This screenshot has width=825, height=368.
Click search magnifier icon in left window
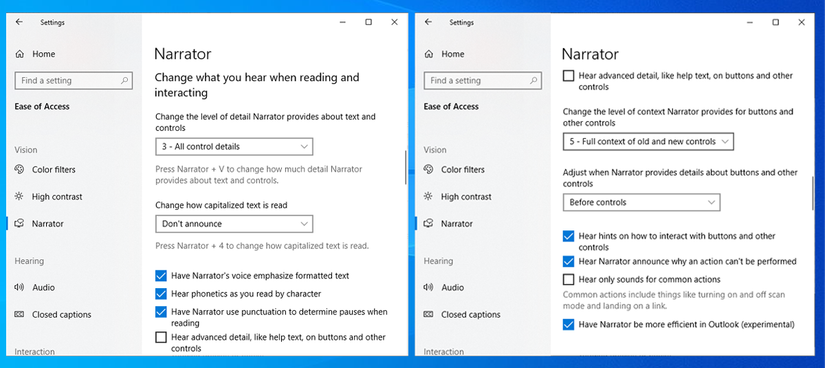tap(124, 81)
